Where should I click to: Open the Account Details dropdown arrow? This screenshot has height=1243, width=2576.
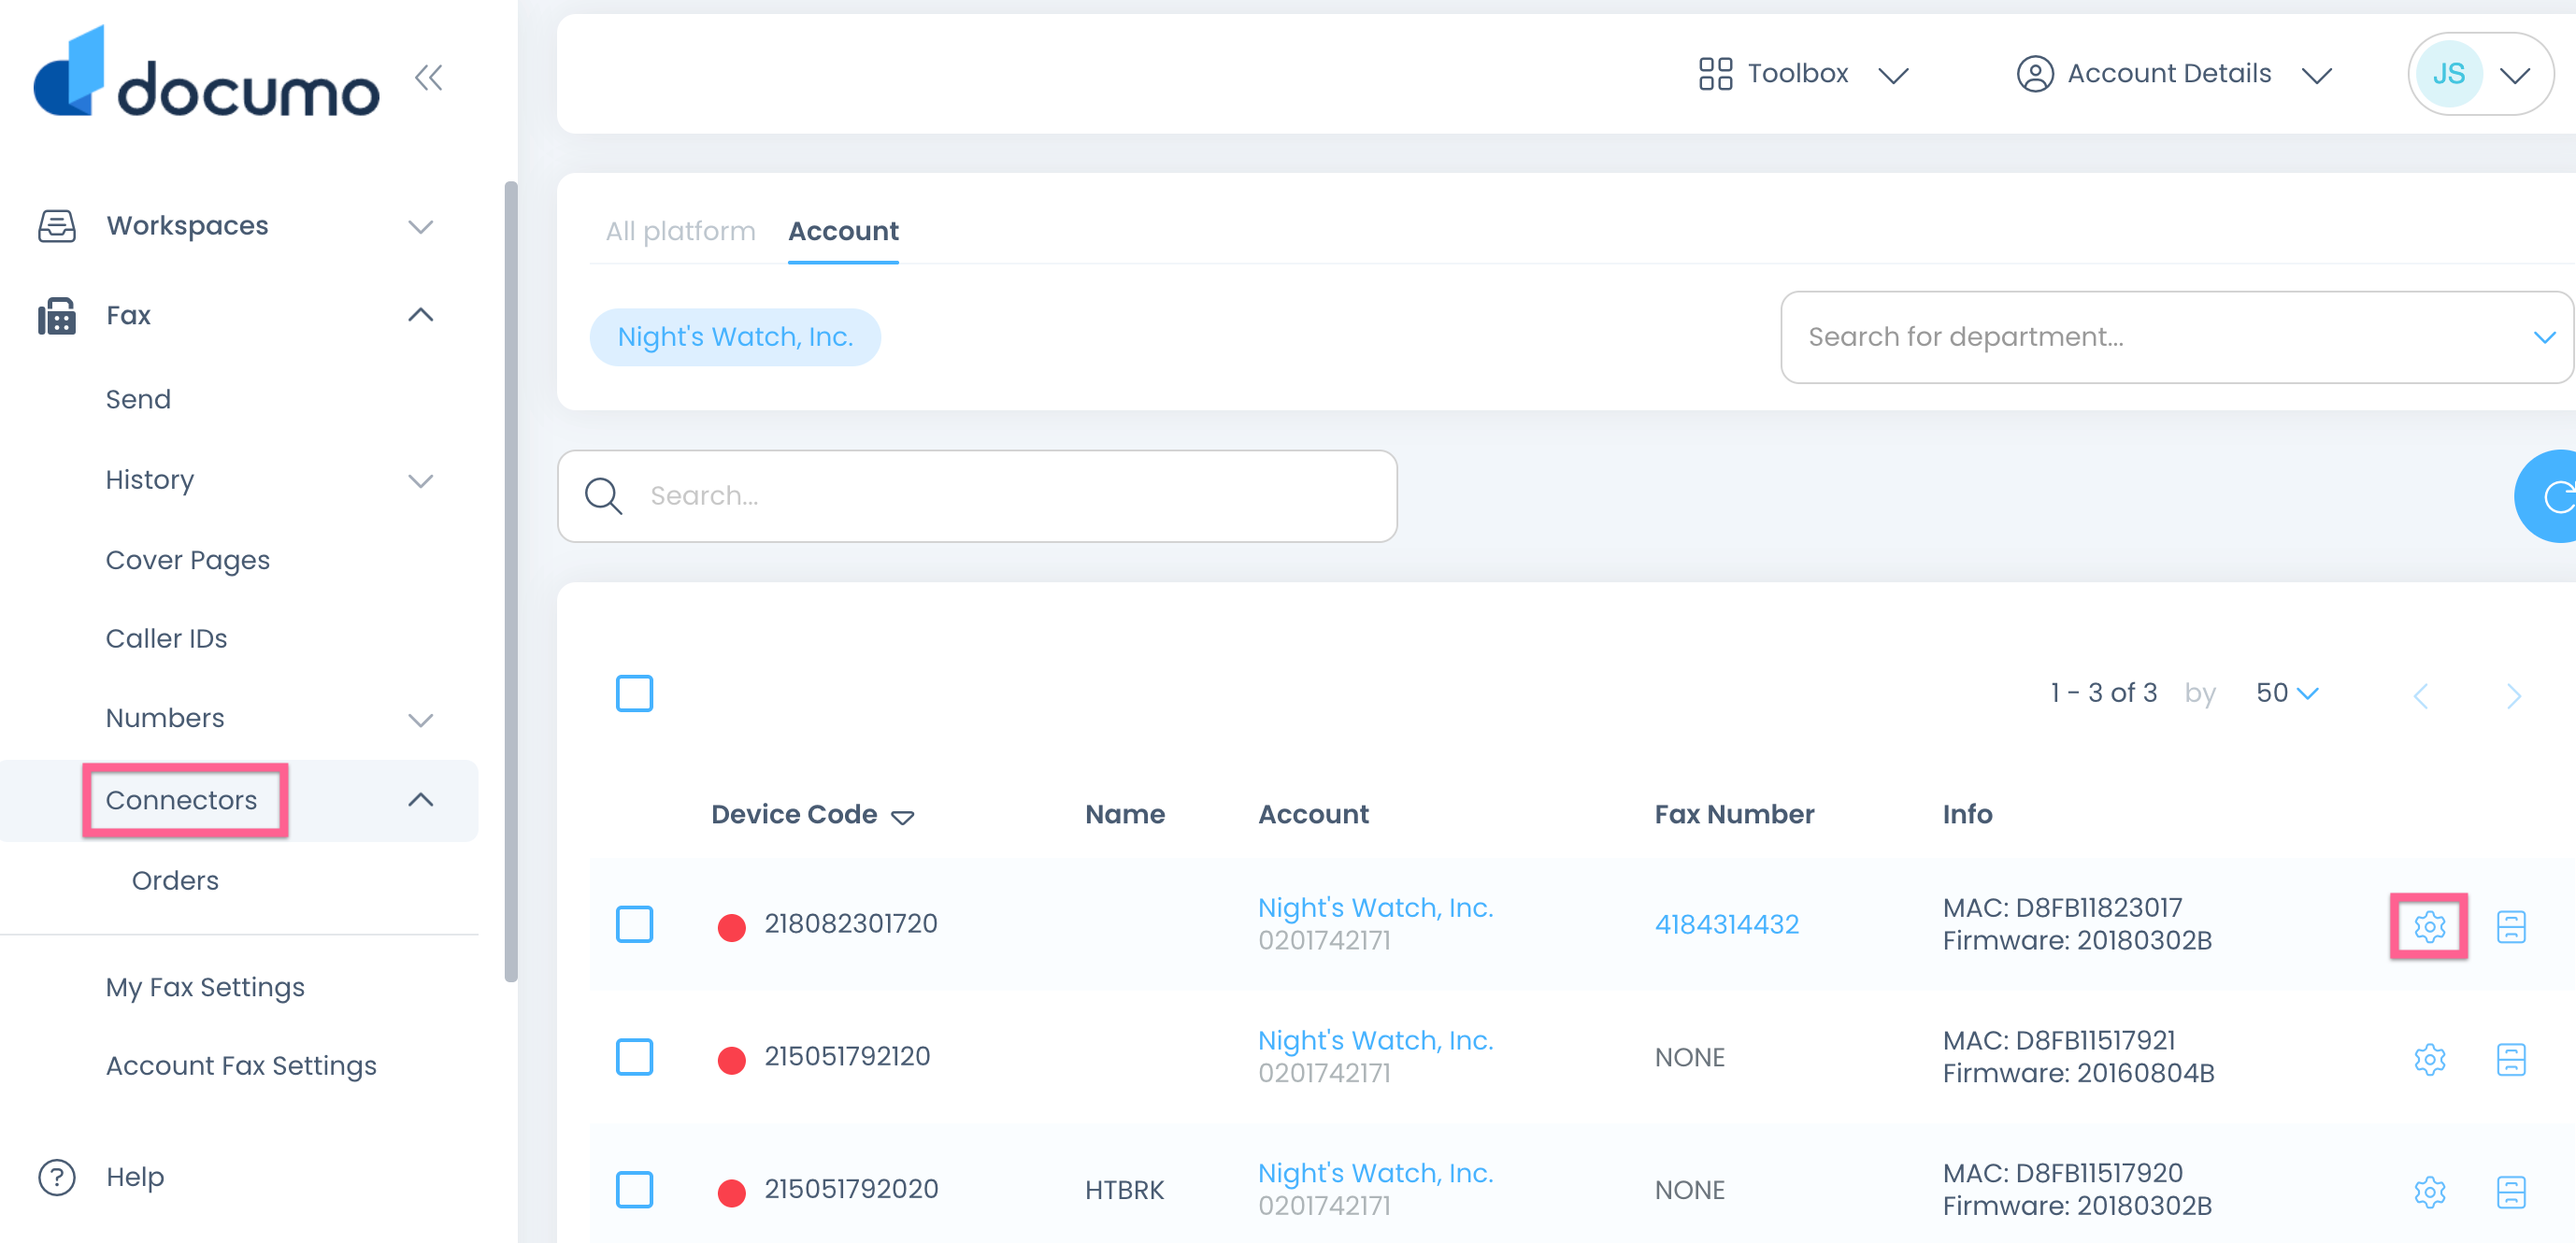tap(2316, 76)
